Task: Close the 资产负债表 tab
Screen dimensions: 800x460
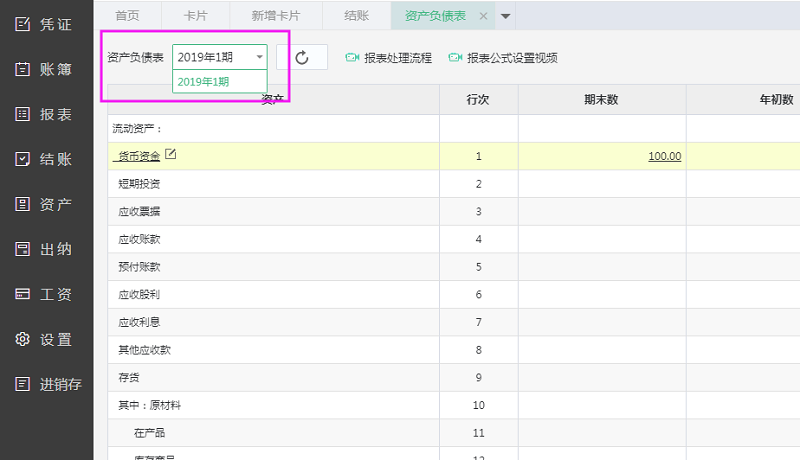Action: pyautogui.click(x=484, y=16)
